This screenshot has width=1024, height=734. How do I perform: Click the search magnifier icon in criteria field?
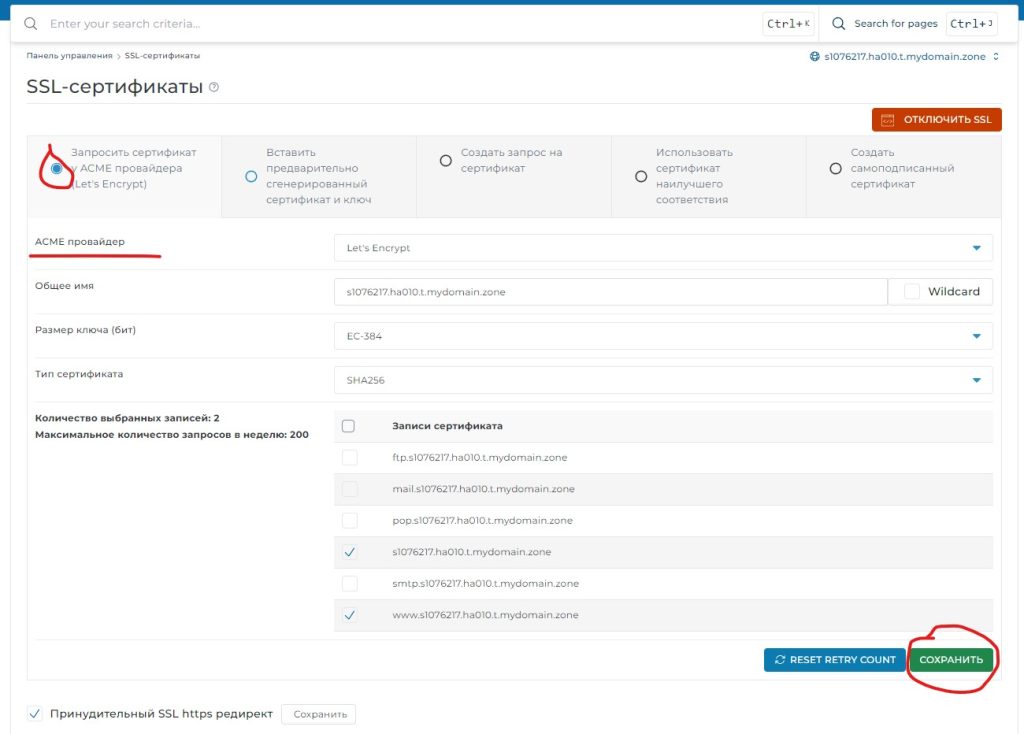click(32, 23)
